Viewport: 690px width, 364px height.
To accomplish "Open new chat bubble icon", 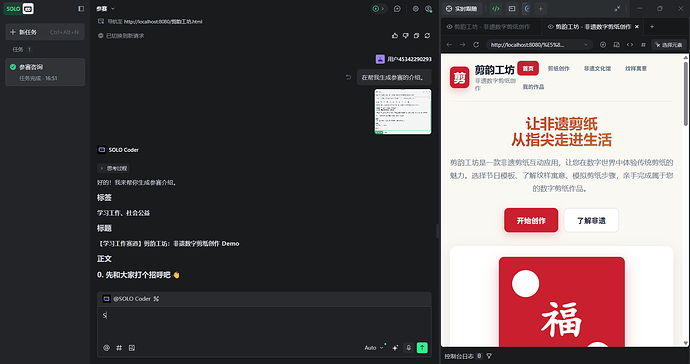I will 397,8.
